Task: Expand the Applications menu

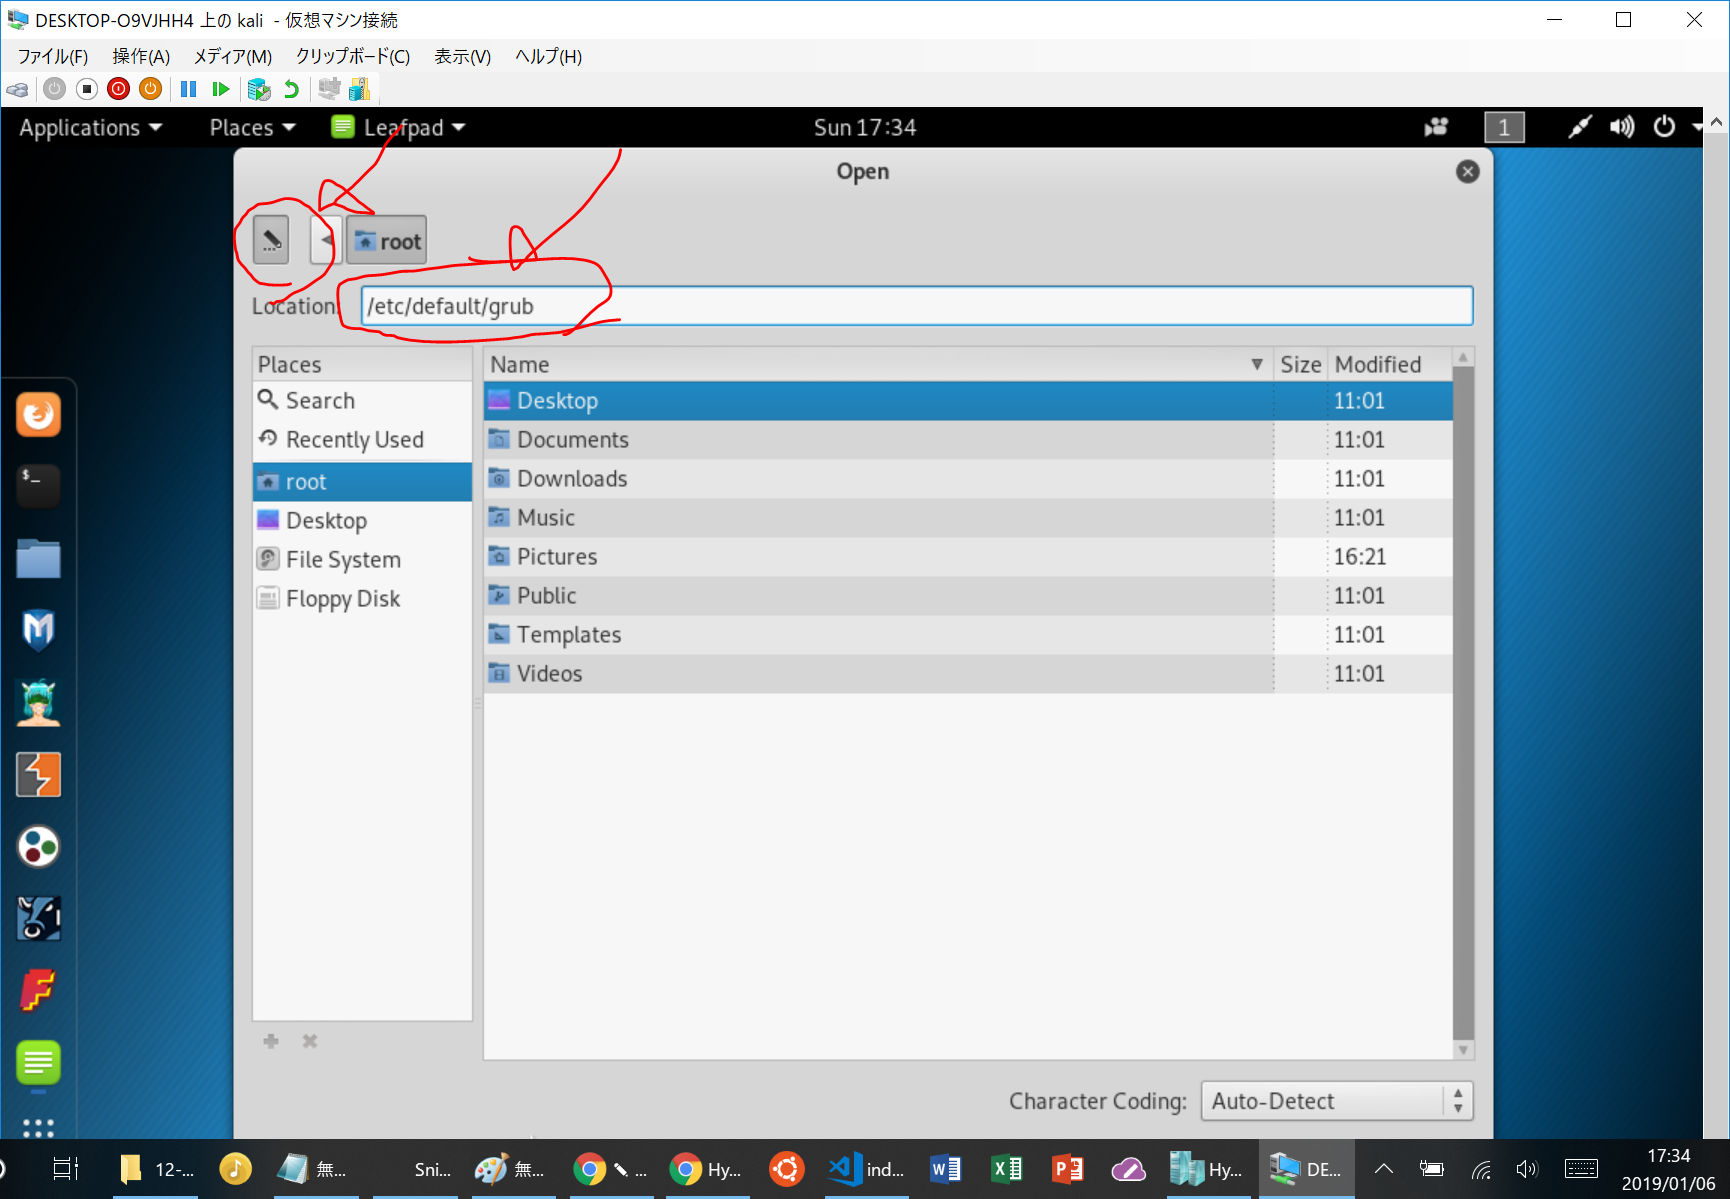Action: [x=90, y=128]
